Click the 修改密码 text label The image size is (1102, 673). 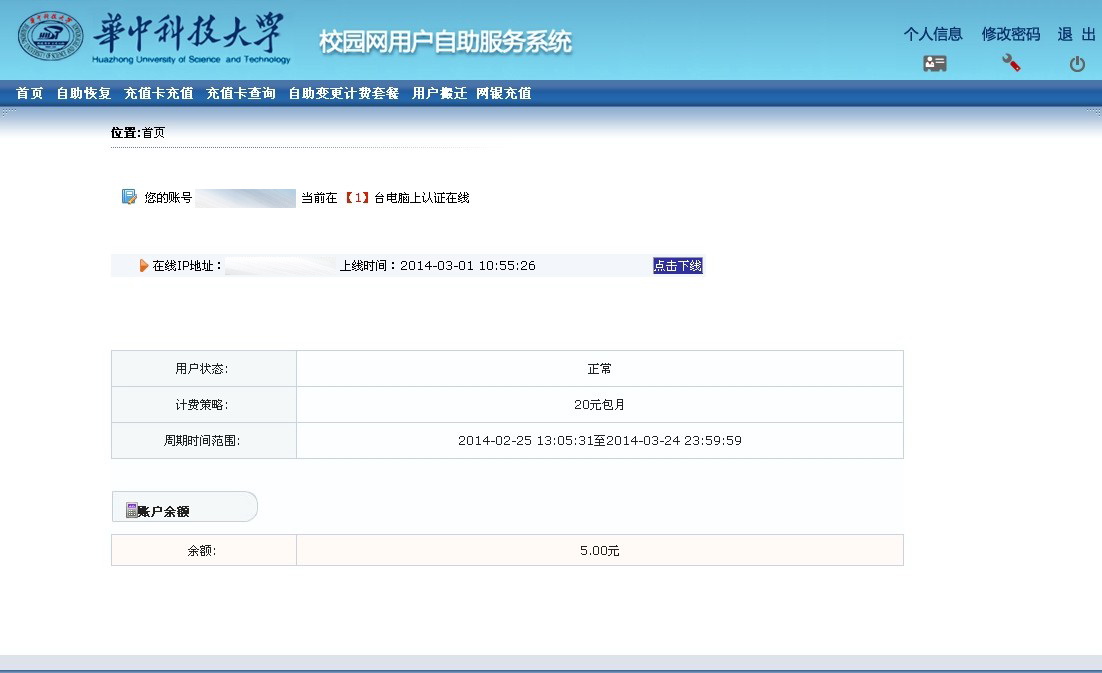[1010, 33]
